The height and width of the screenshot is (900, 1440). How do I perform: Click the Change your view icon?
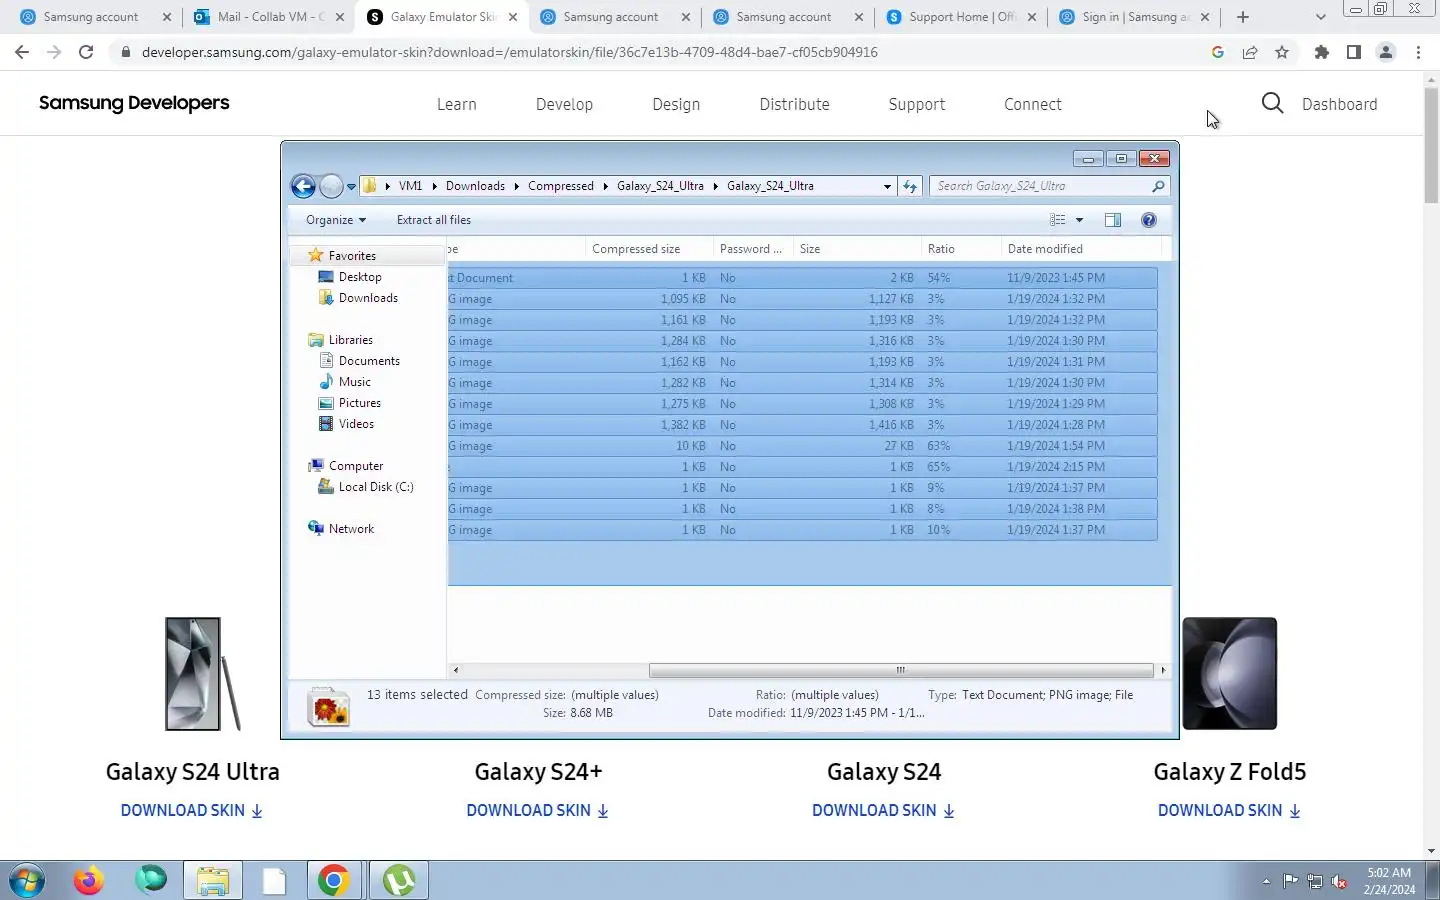pos(1058,220)
